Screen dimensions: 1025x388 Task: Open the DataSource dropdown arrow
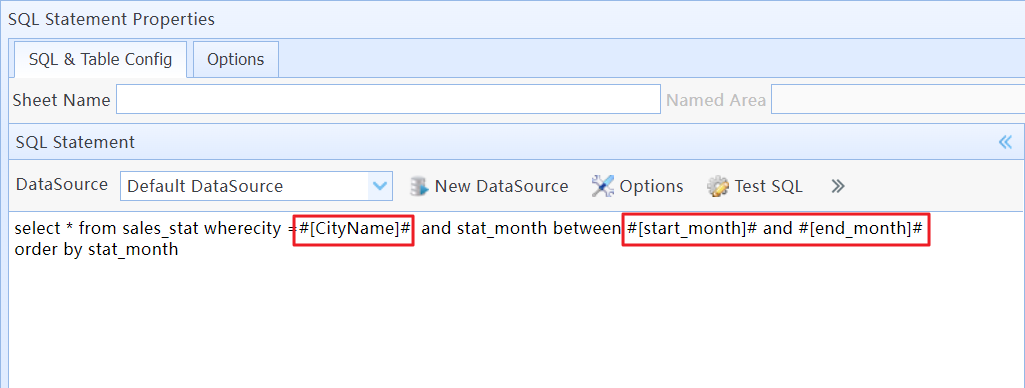point(380,186)
